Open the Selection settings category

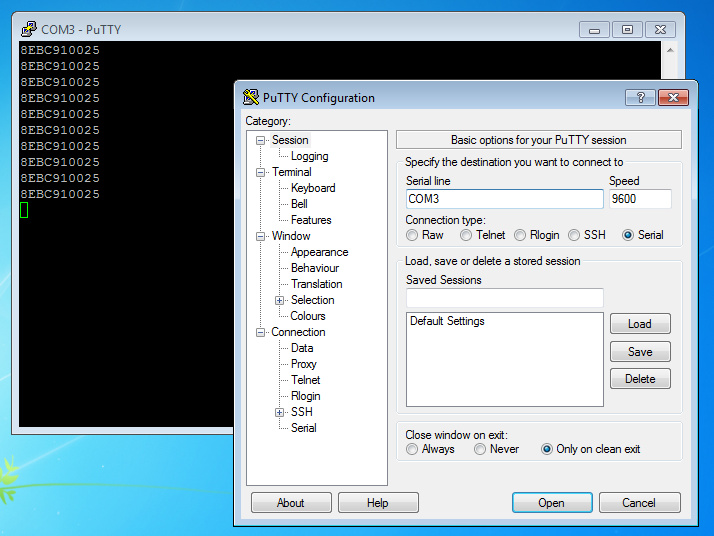pos(313,300)
